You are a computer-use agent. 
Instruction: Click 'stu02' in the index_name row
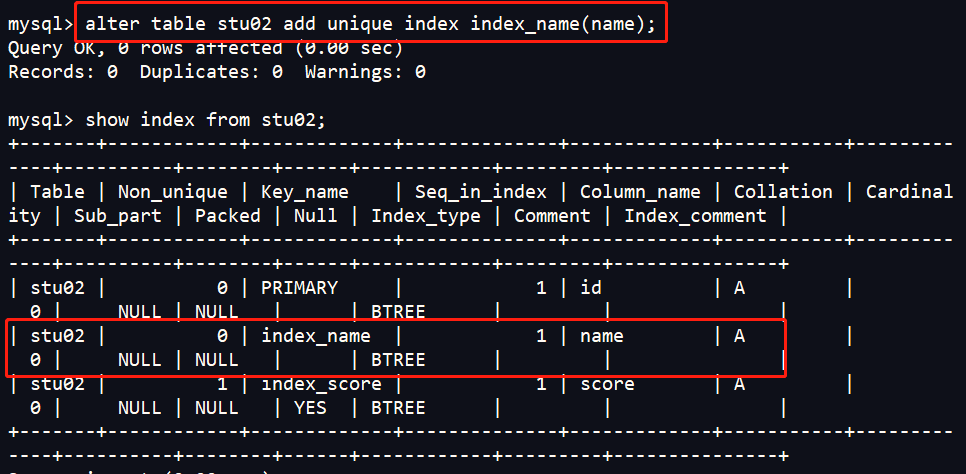coord(57,336)
